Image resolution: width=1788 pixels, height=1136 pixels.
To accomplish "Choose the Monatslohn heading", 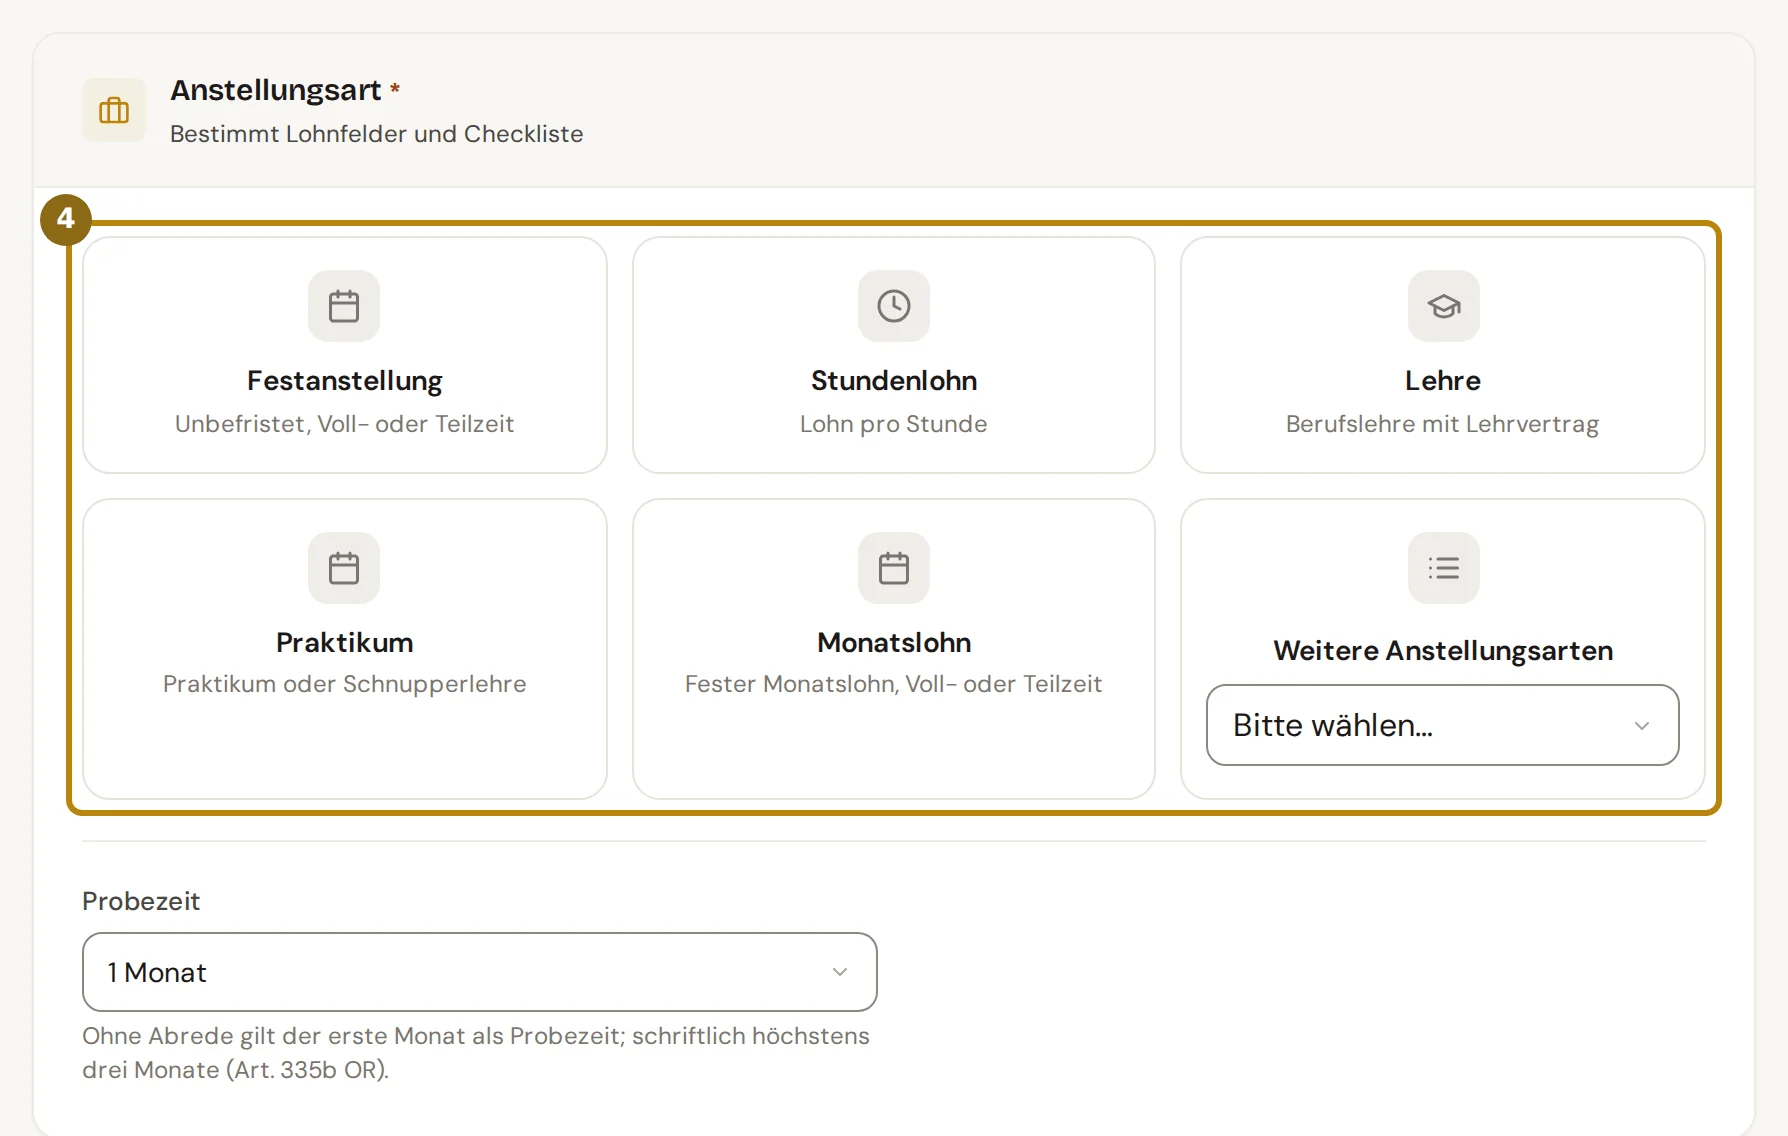I will tap(894, 642).
